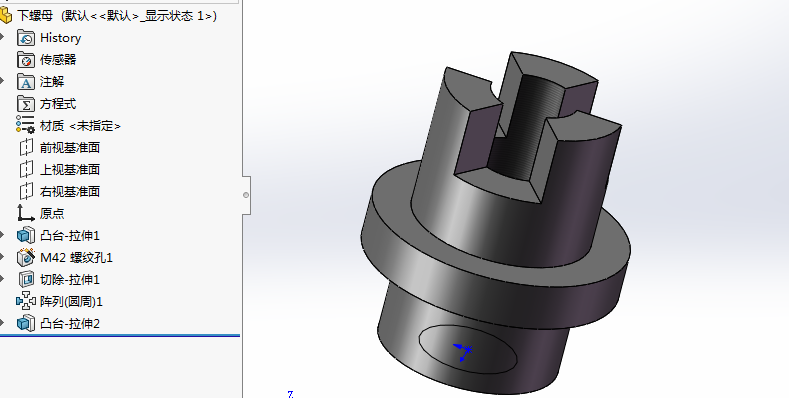The height and width of the screenshot is (398, 789).
Task: Click the 材质 material icon
Action: pyautogui.click(x=25, y=125)
